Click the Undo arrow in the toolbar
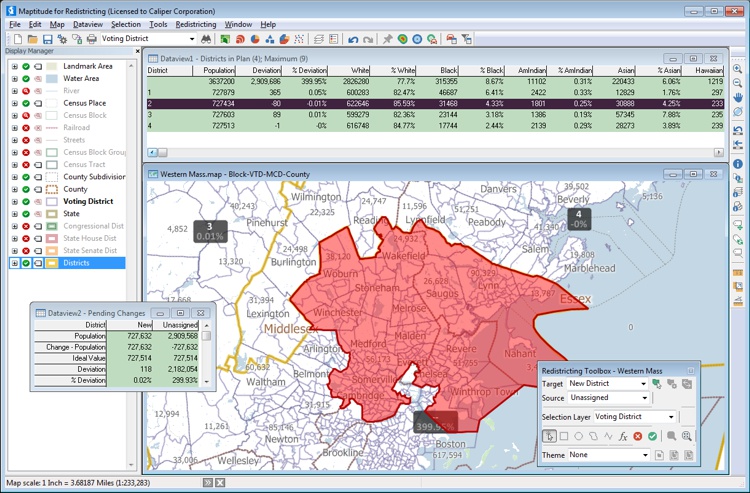 pyautogui.click(x=353, y=39)
